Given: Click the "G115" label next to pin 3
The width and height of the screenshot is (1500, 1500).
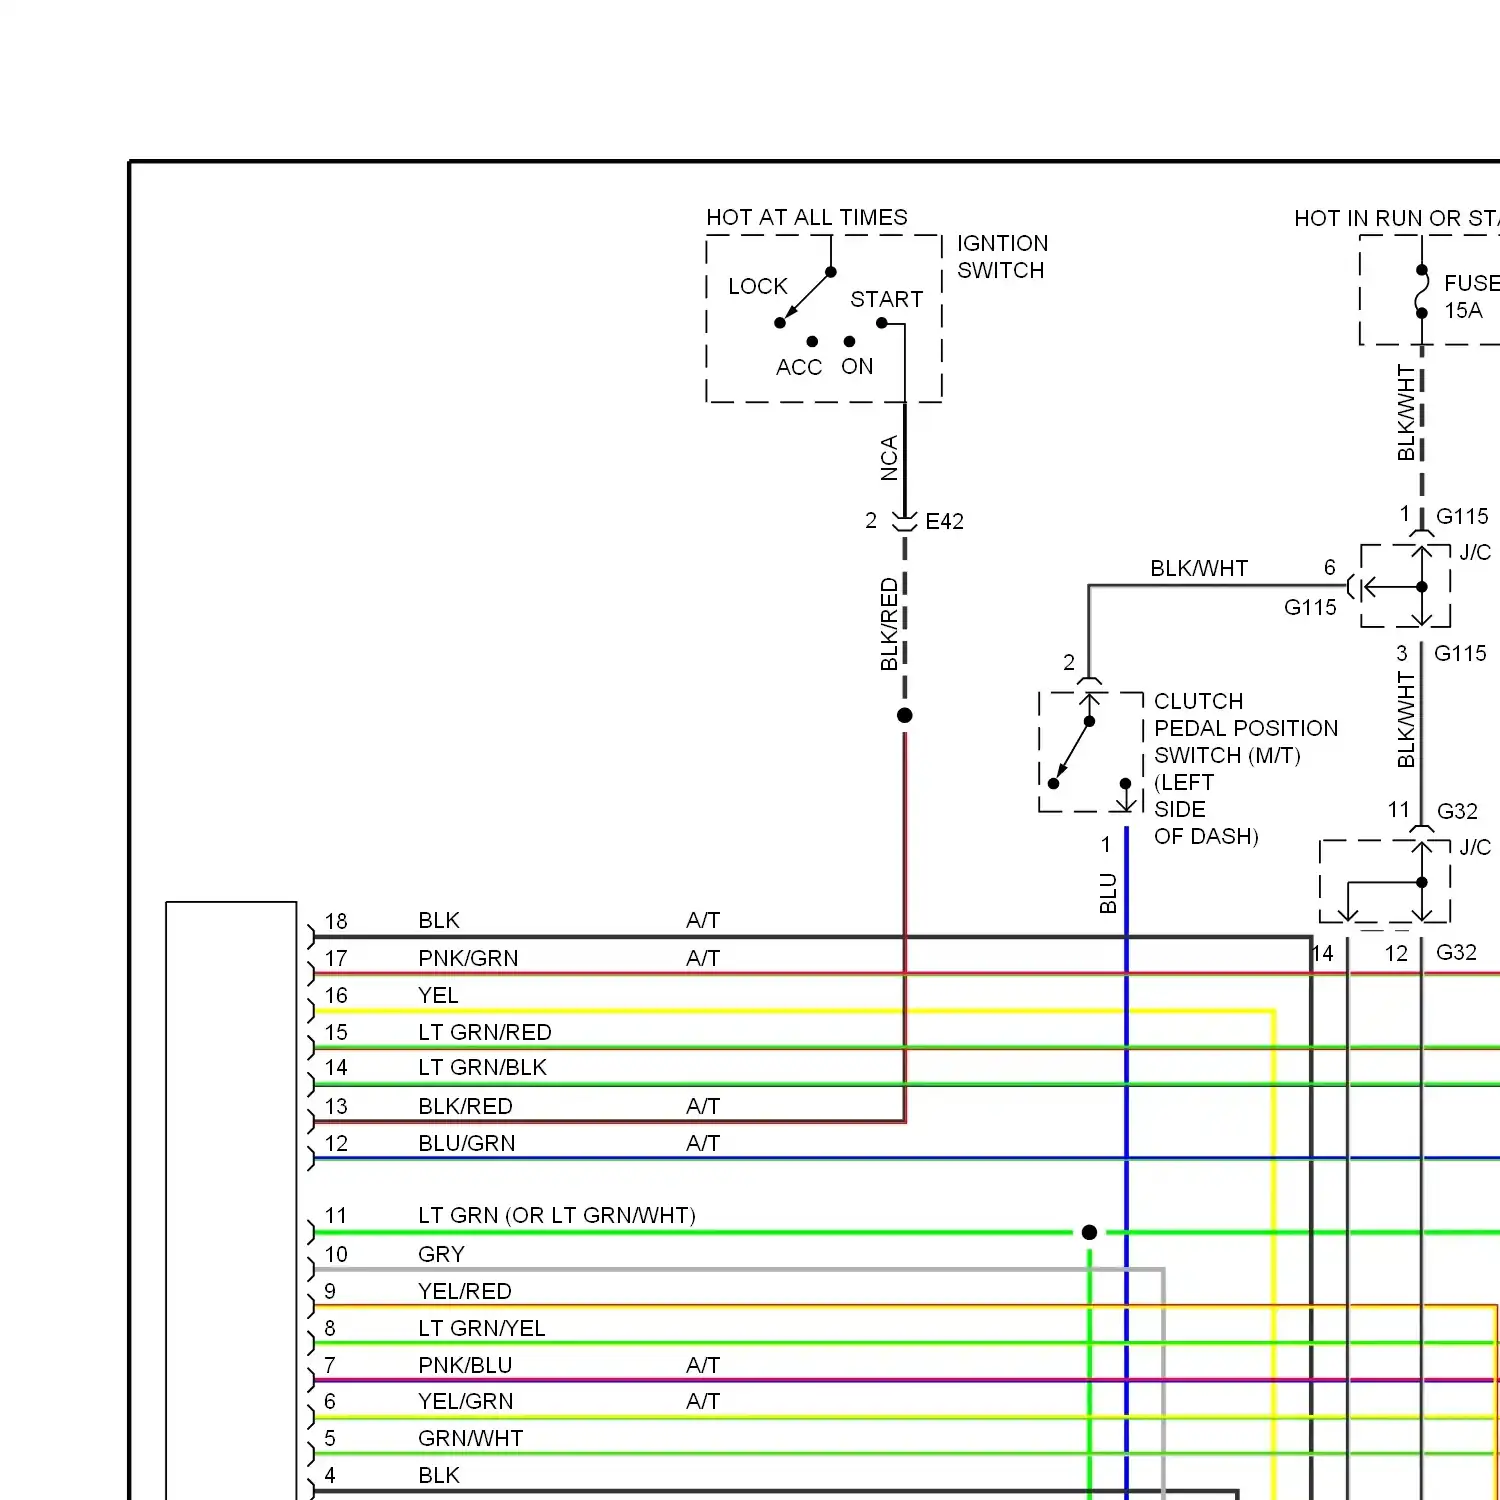Looking at the screenshot, I should [x=1460, y=653].
